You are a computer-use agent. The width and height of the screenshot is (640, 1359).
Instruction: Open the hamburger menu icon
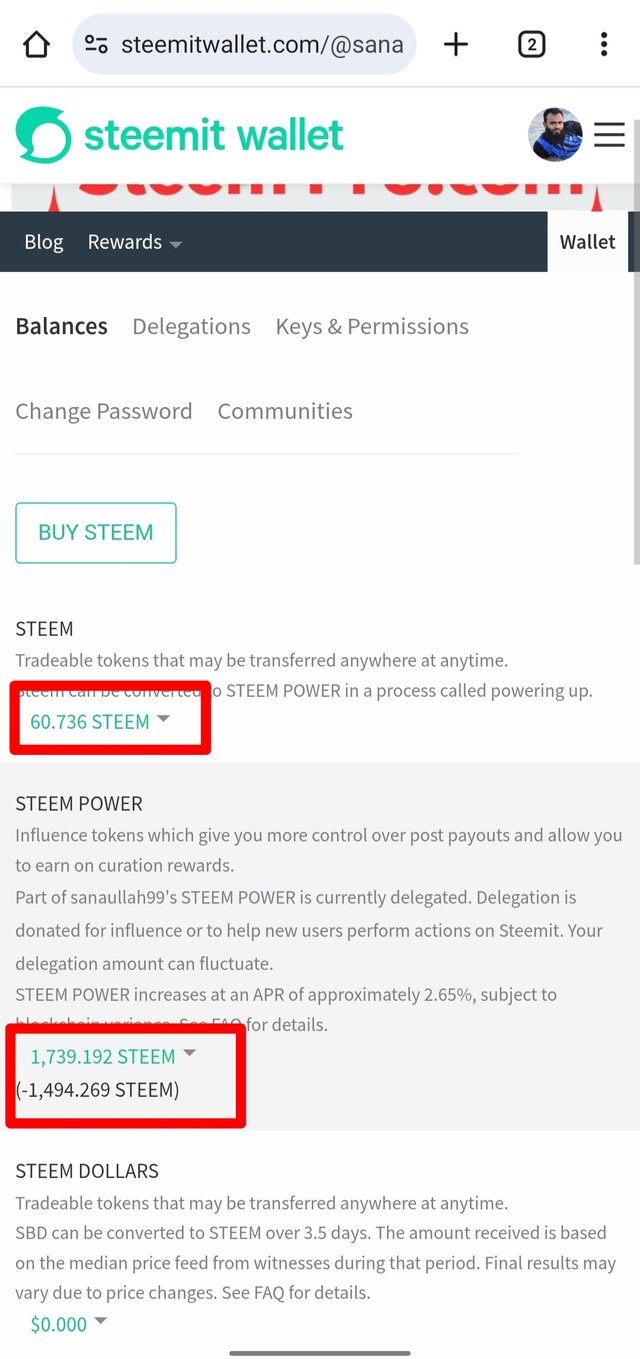point(609,135)
